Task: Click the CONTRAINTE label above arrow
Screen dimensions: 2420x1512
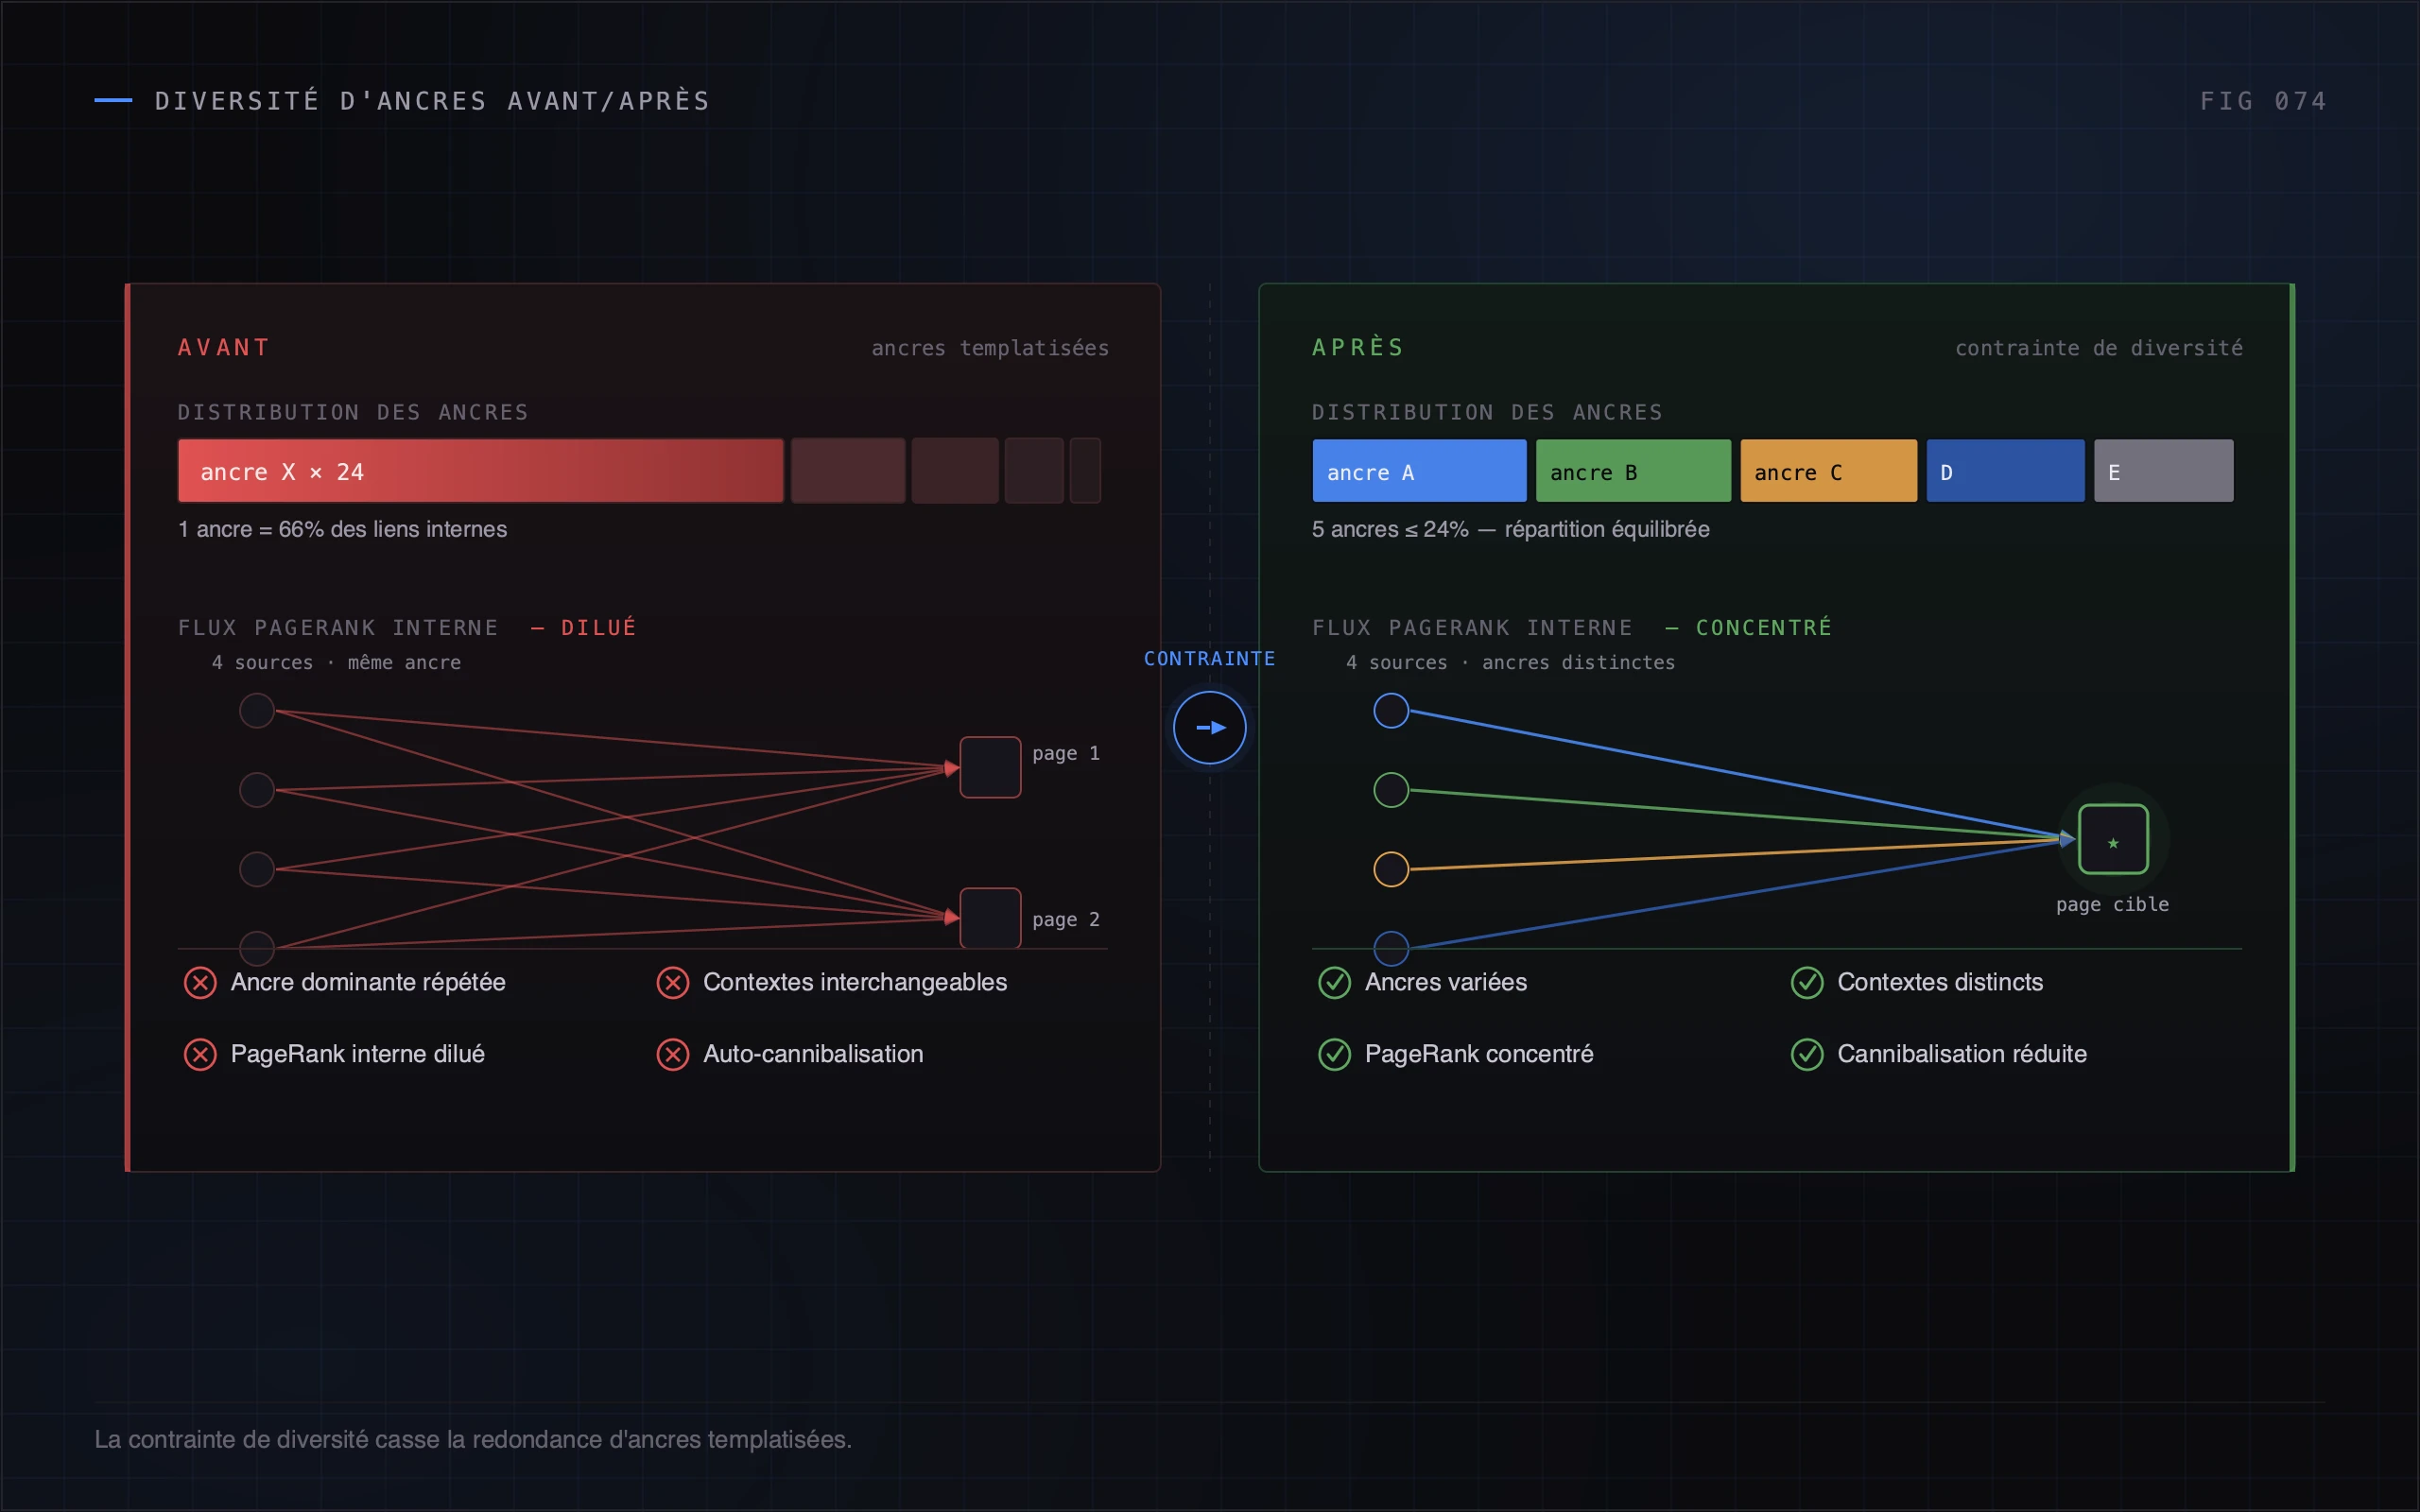Action: pyautogui.click(x=1209, y=658)
